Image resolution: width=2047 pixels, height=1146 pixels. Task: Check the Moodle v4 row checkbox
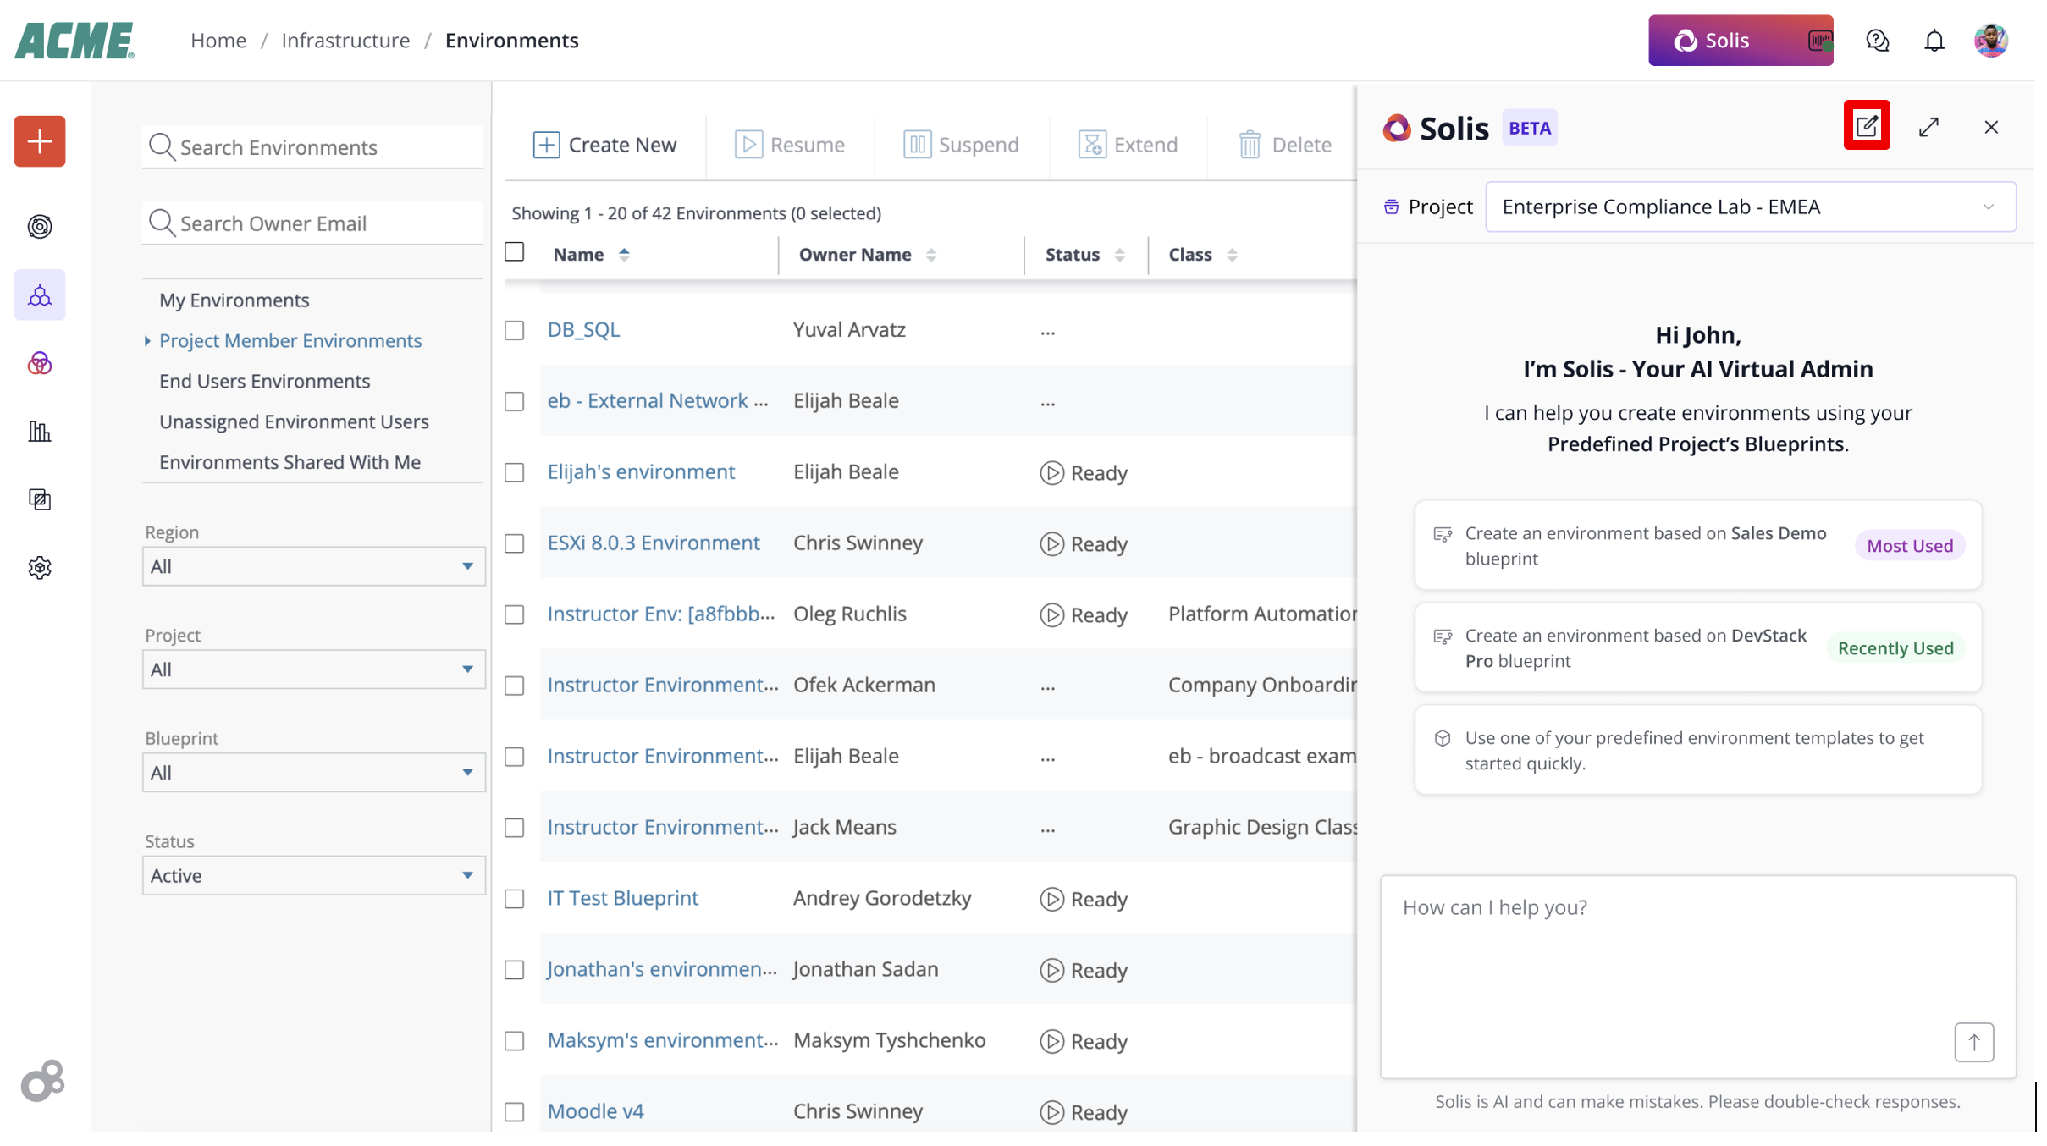point(515,1112)
